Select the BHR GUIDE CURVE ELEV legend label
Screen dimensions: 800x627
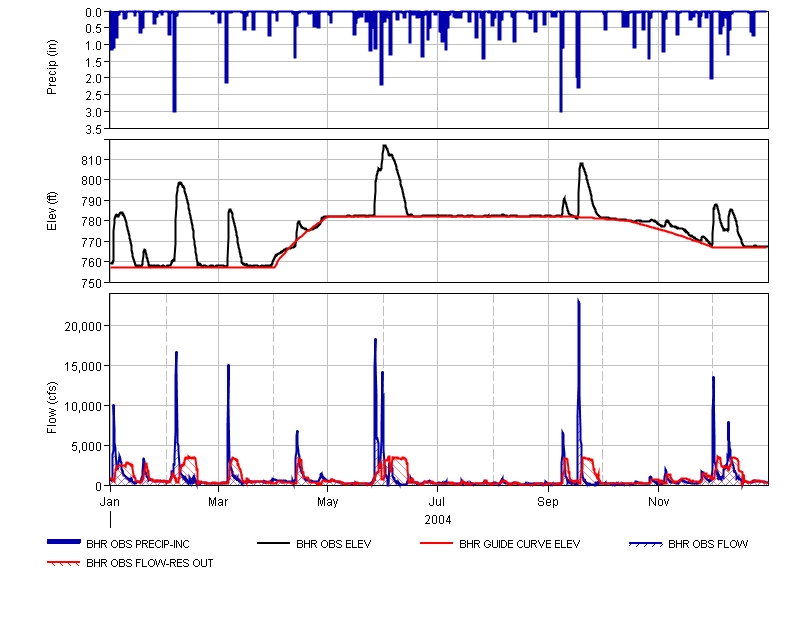[519, 544]
